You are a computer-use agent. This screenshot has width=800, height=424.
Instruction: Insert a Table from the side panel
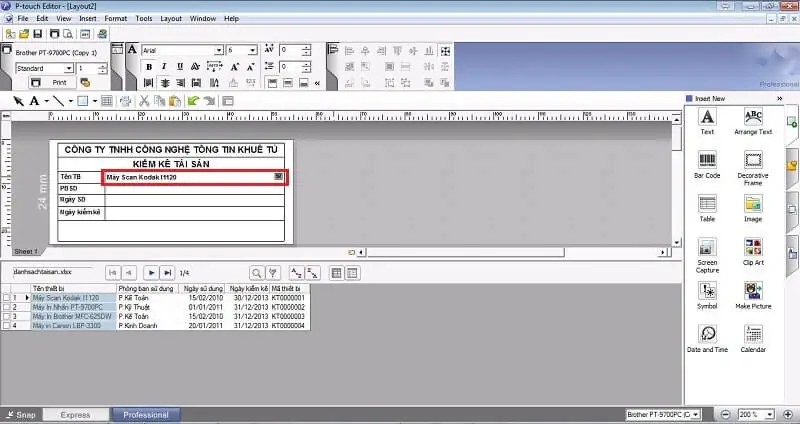[707, 208]
